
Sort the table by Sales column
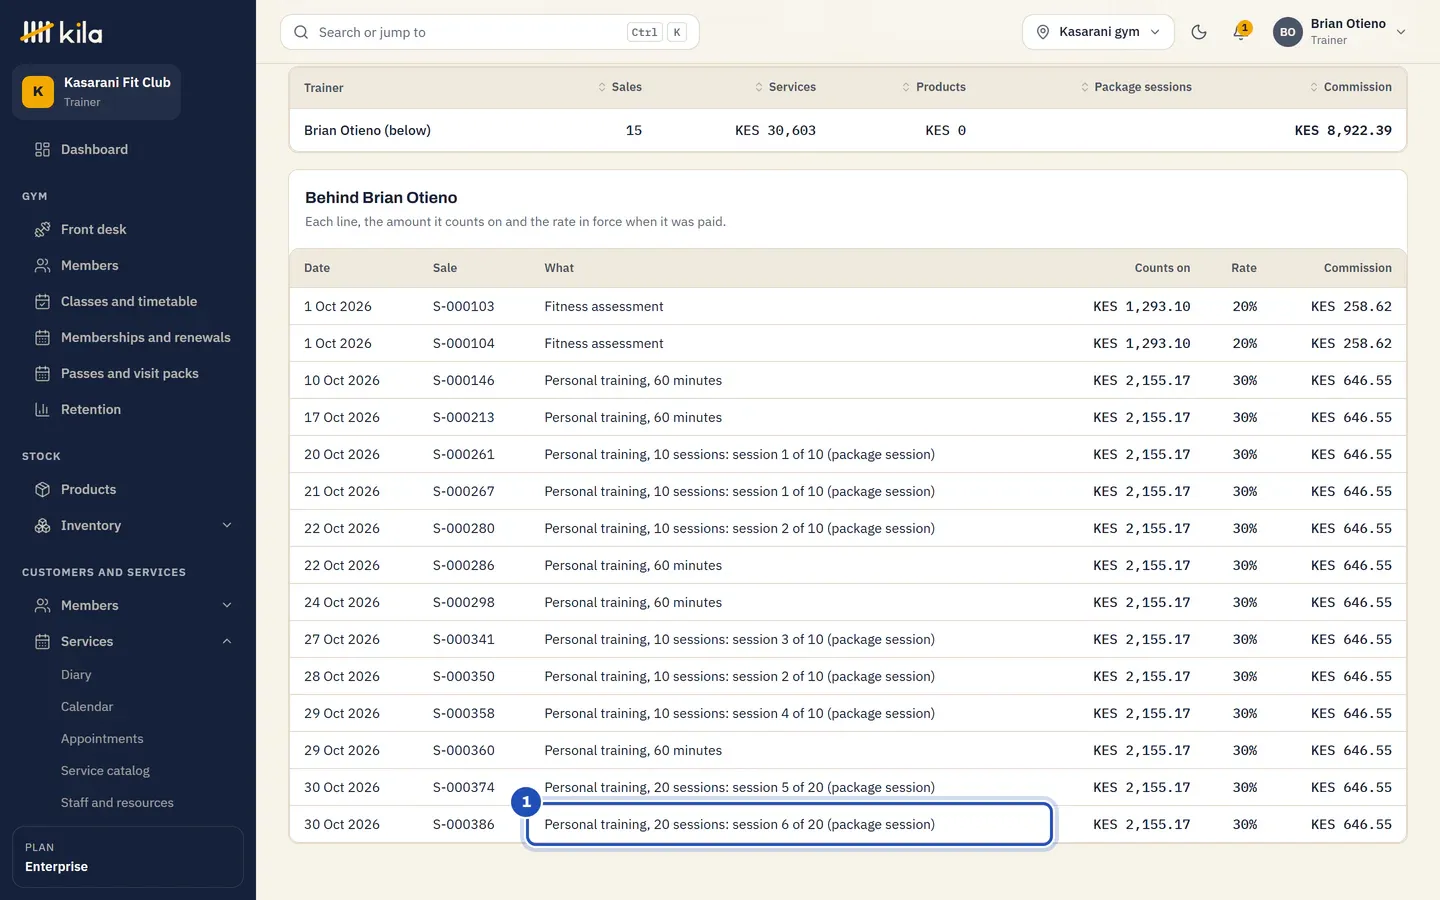[x=620, y=87]
